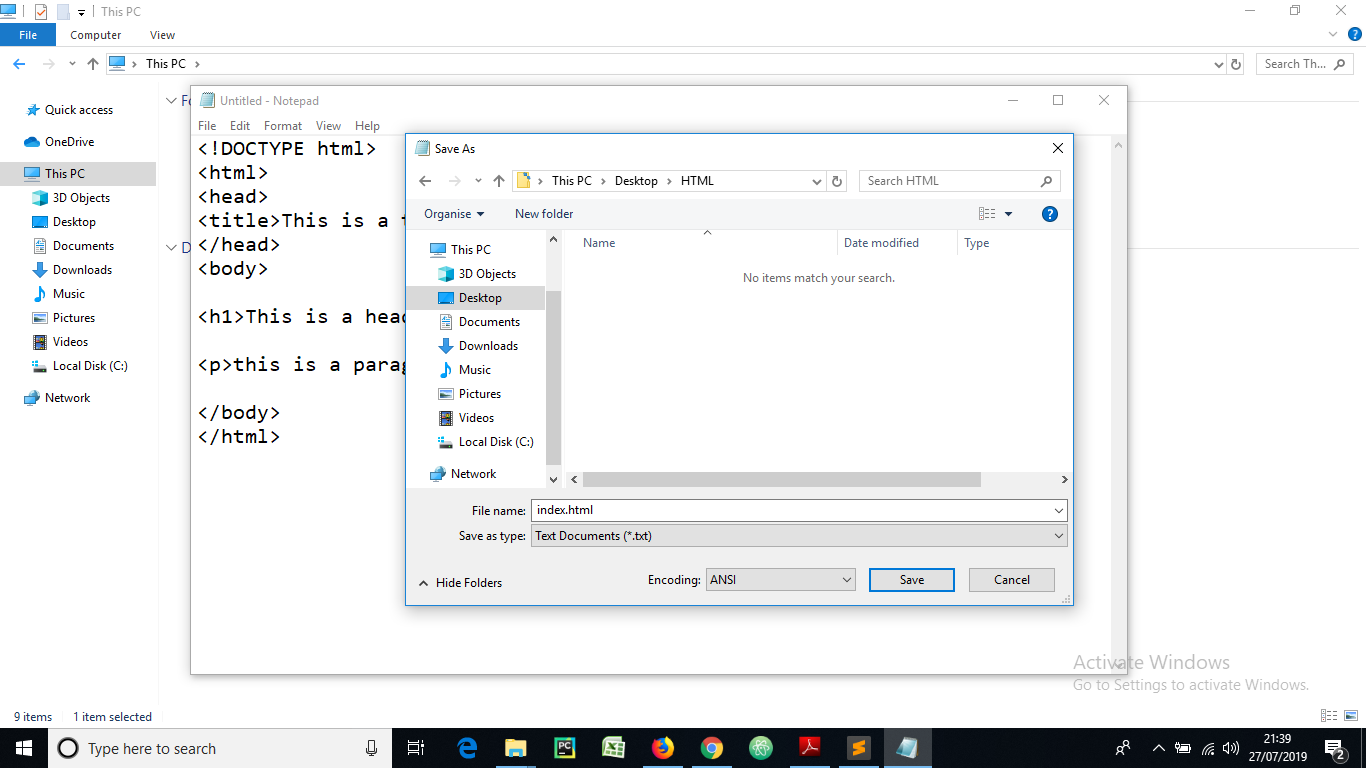Click the File Explorer Help icon
The height and width of the screenshot is (768, 1366).
1355,34
